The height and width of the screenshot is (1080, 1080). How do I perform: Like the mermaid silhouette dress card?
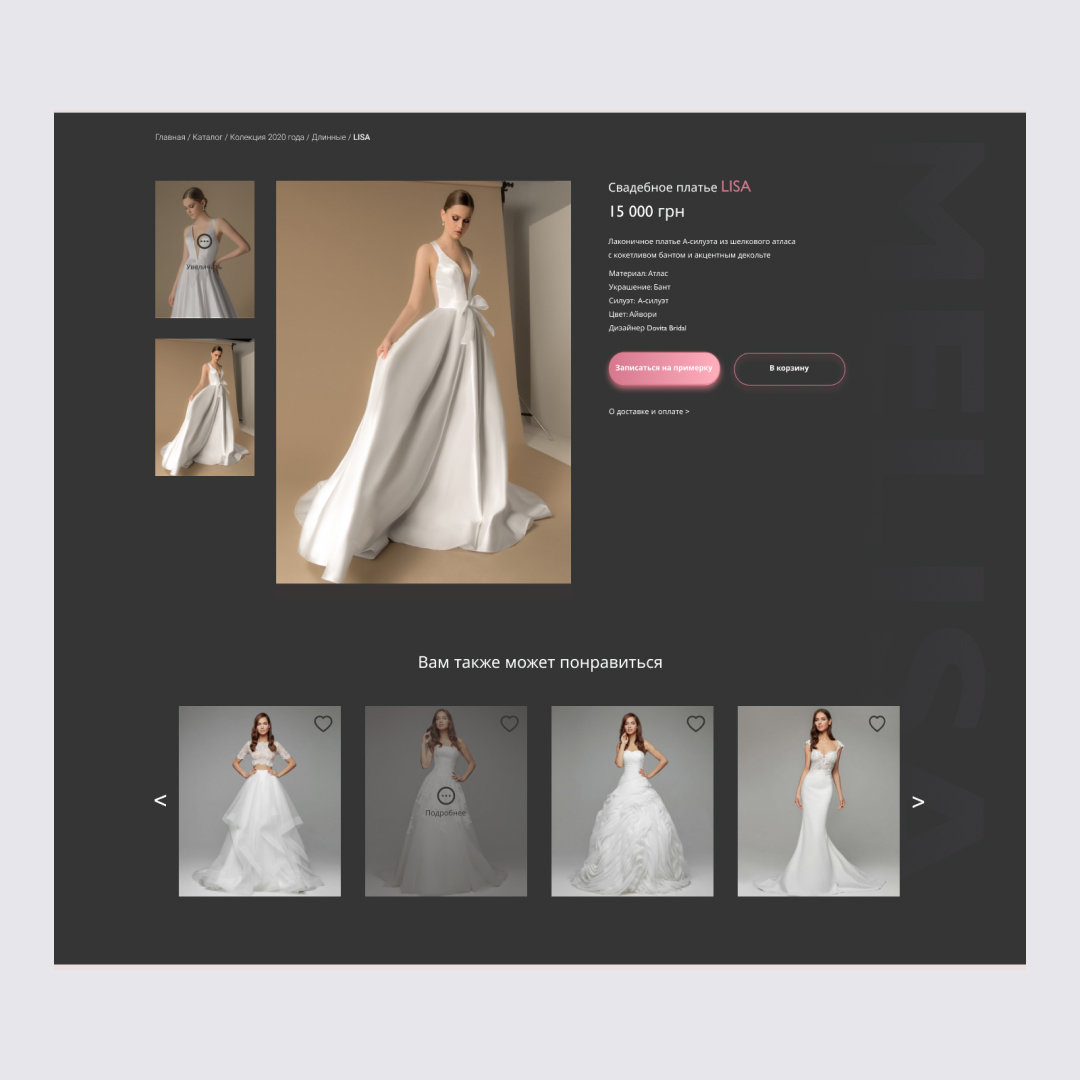(877, 723)
